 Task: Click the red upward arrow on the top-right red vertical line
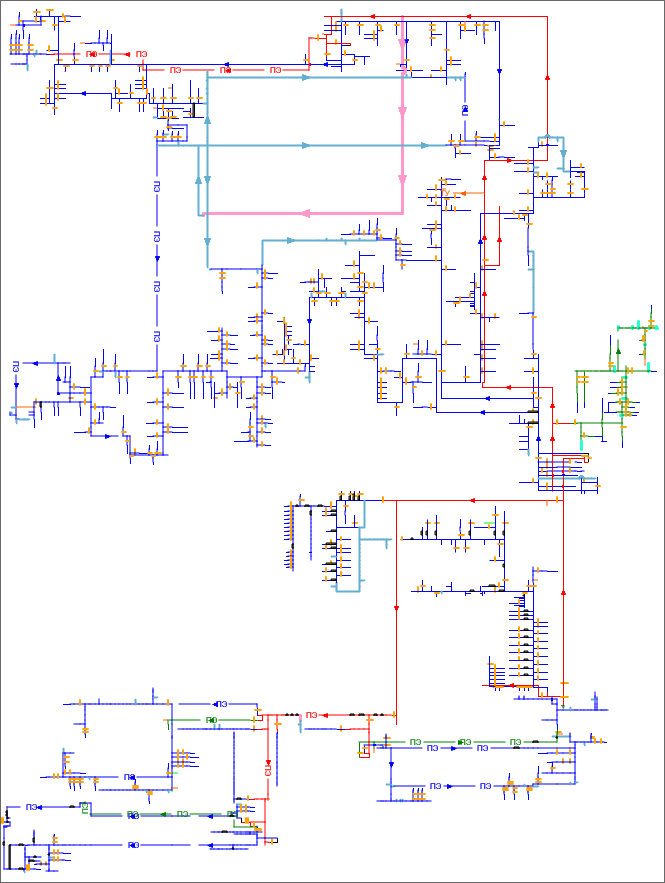(548, 76)
